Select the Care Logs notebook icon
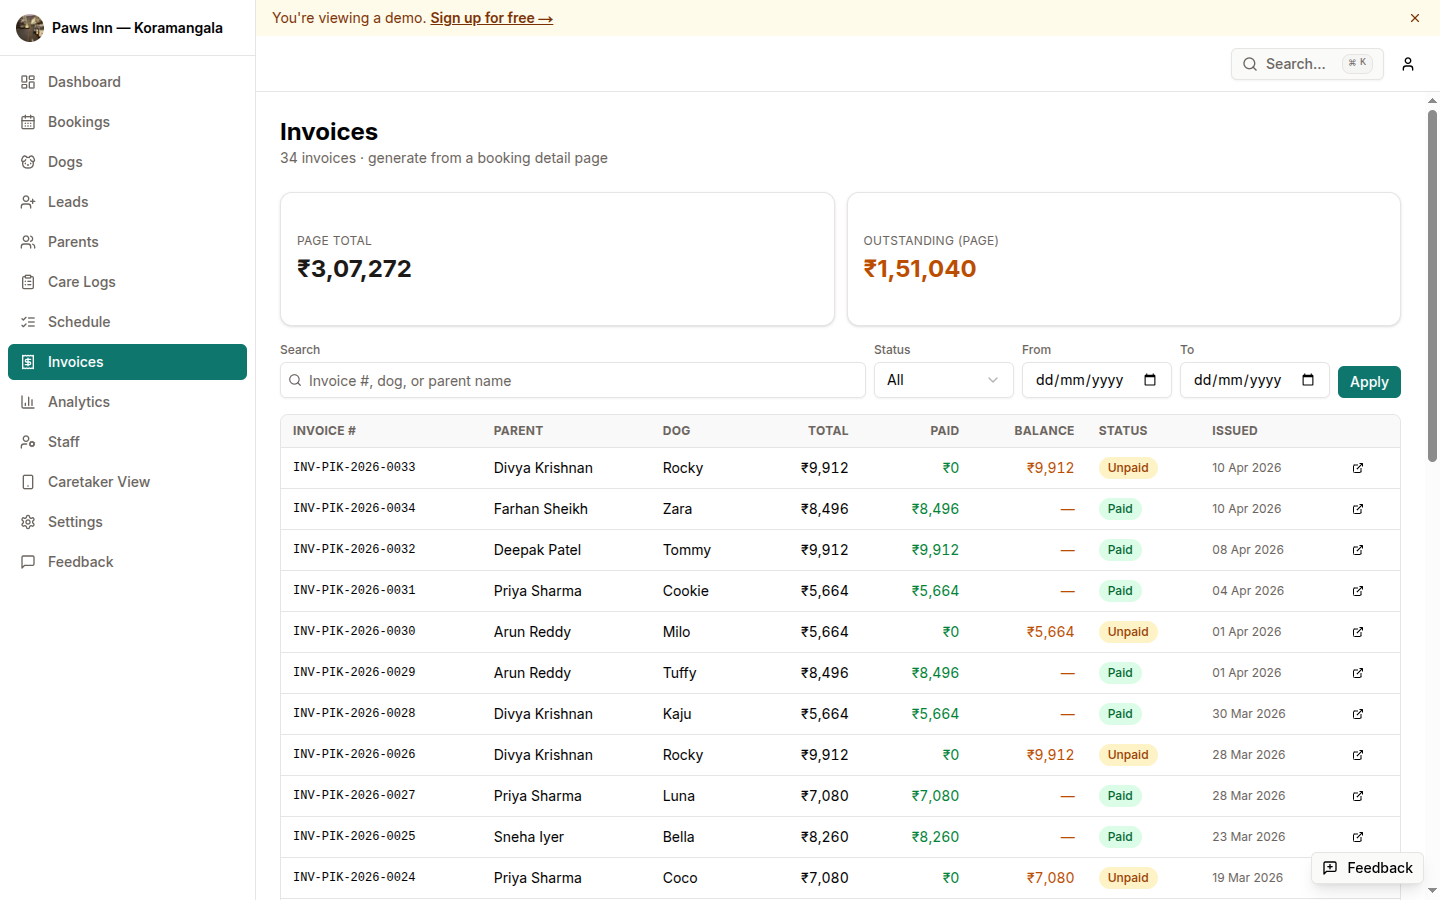The image size is (1440, 900). point(28,281)
